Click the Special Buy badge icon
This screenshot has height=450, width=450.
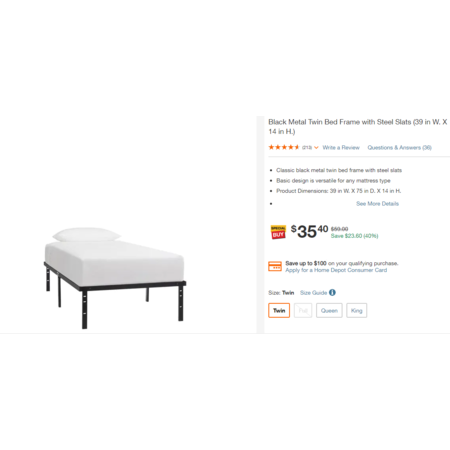point(278,232)
